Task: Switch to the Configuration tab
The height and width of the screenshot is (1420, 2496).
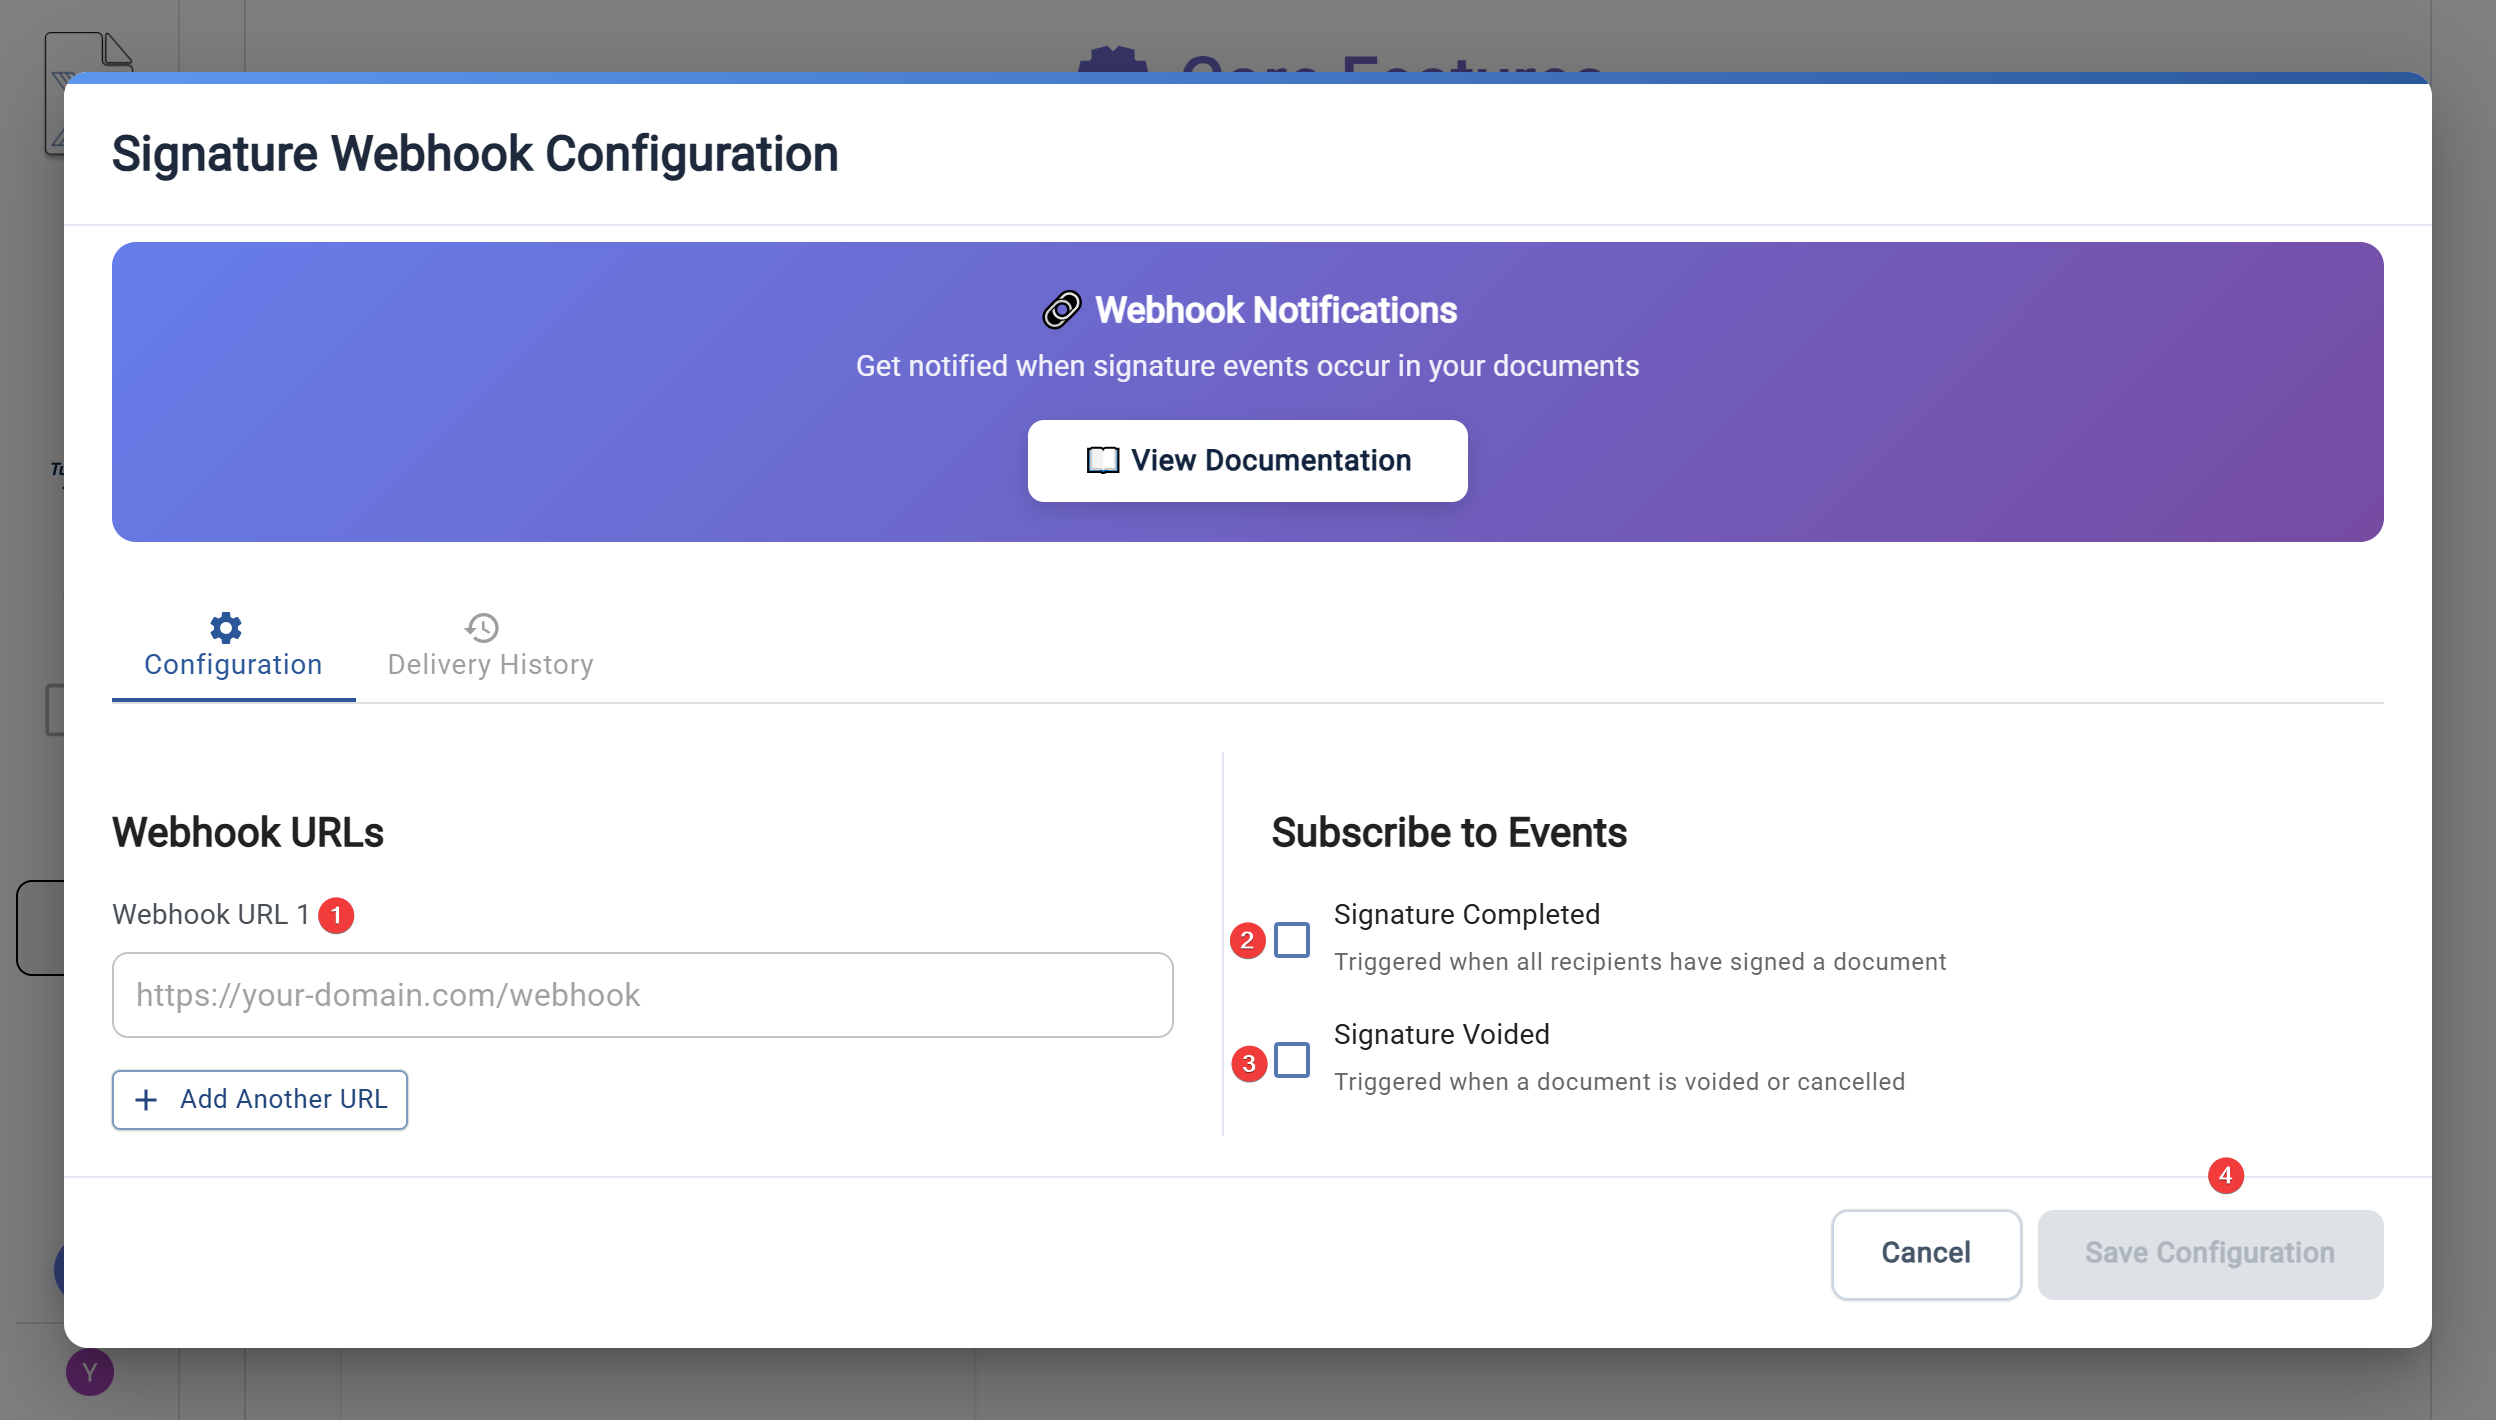Action: pyautogui.click(x=233, y=647)
